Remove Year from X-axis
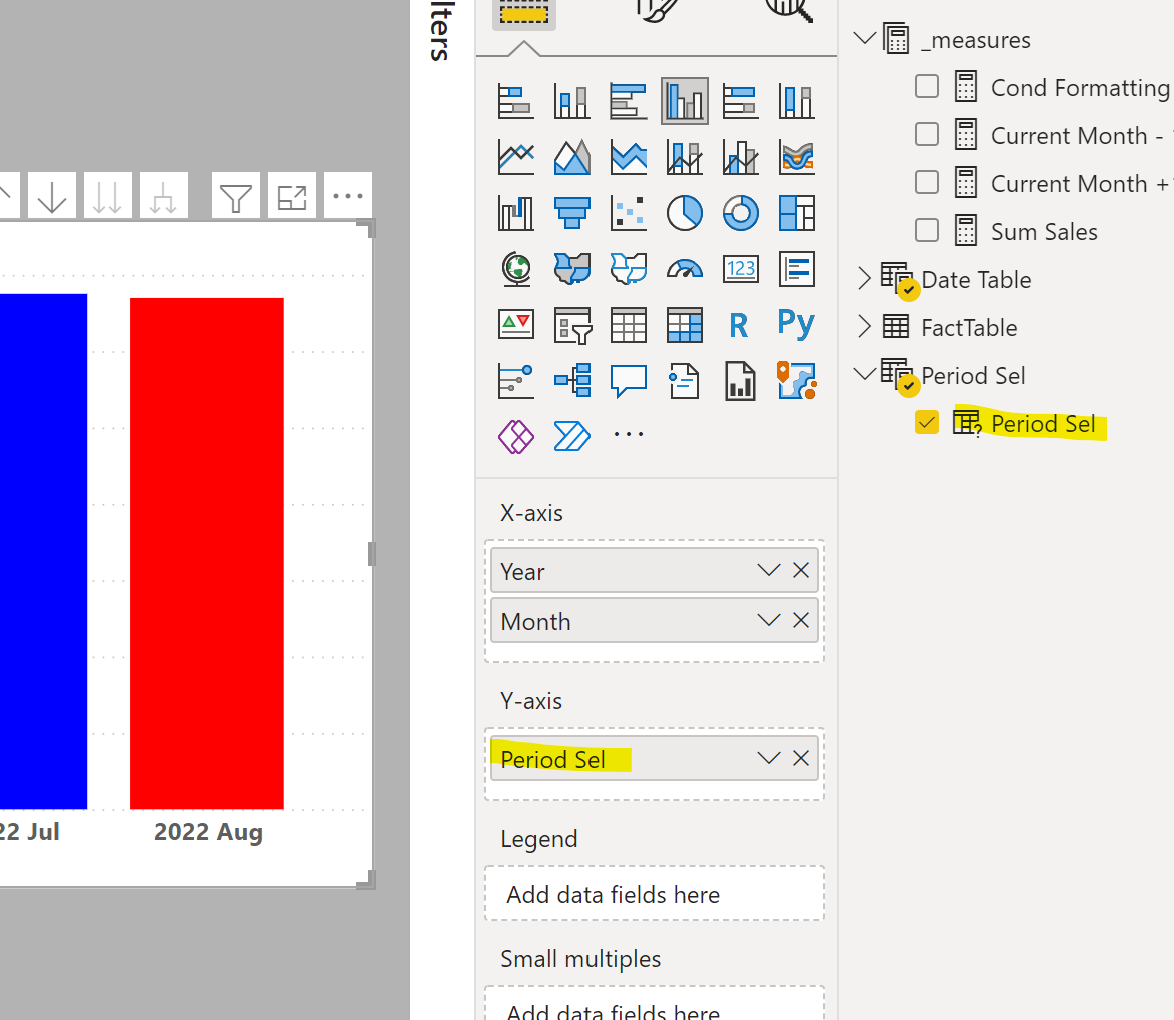The image size is (1174, 1020). pyautogui.click(x=801, y=571)
